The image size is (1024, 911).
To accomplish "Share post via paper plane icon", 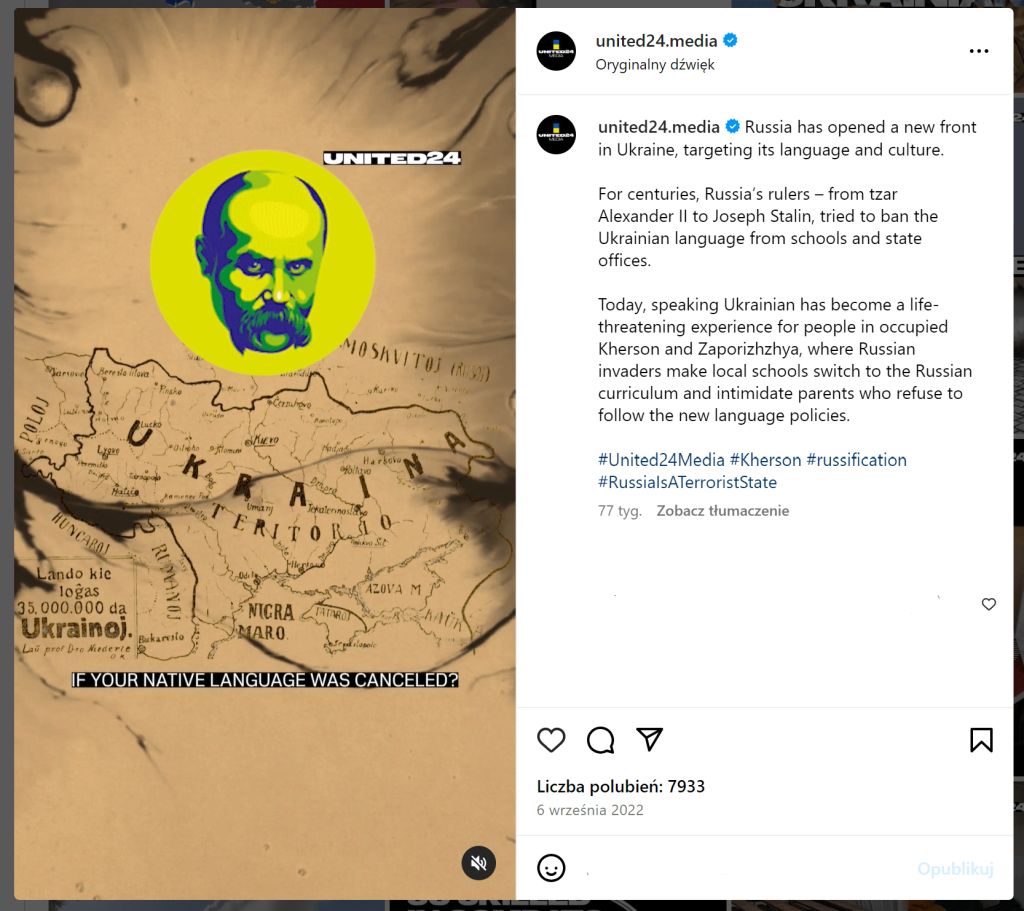I will click(650, 739).
